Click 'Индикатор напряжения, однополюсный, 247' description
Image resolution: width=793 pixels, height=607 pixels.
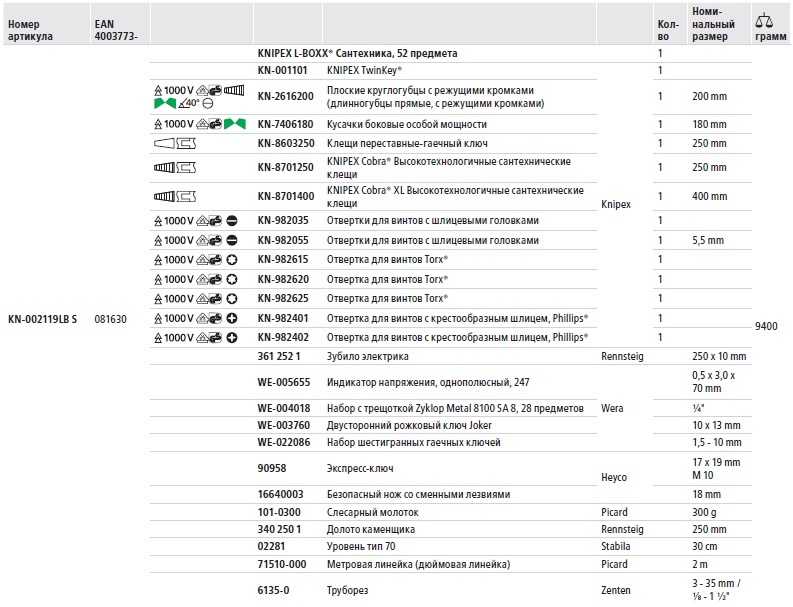tap(428, 382)
